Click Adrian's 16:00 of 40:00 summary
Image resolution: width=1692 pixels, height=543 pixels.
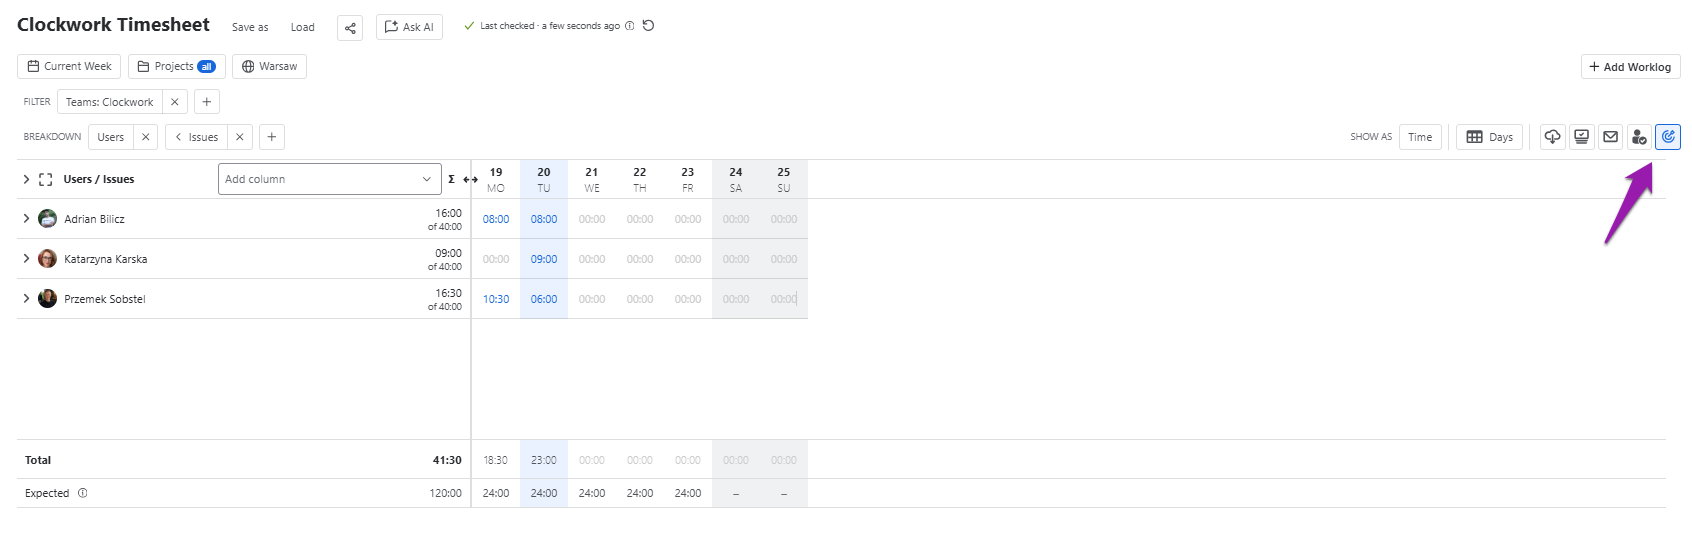click(445, 219)
